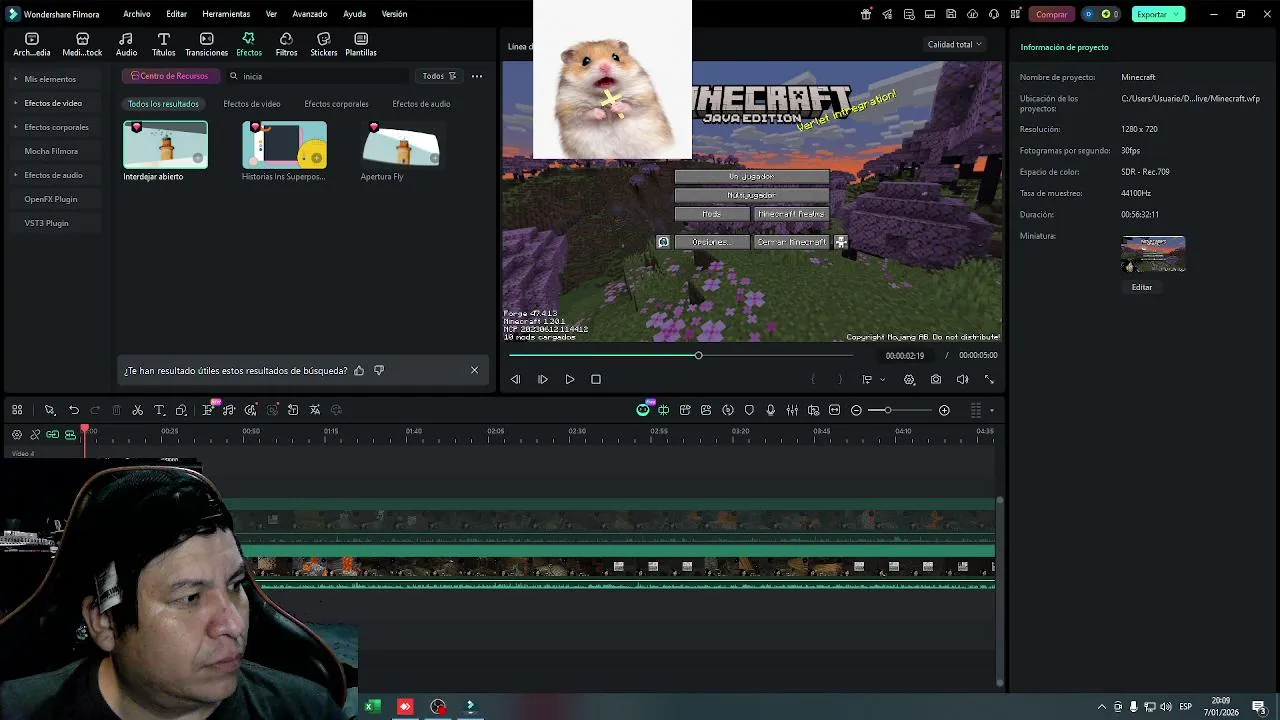This screenshot has height=720, width=1280.
Task: Open the Audio media tab
Action: pyautogui.click(x=126, y=44)
